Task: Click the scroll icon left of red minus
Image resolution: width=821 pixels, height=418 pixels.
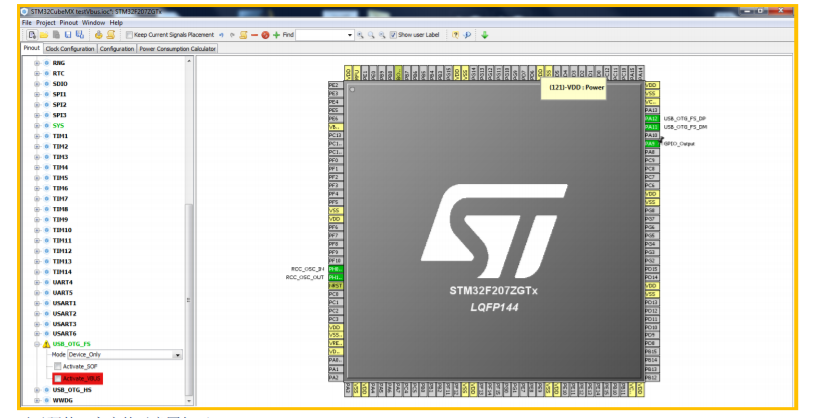Action: tap(243, 35)
